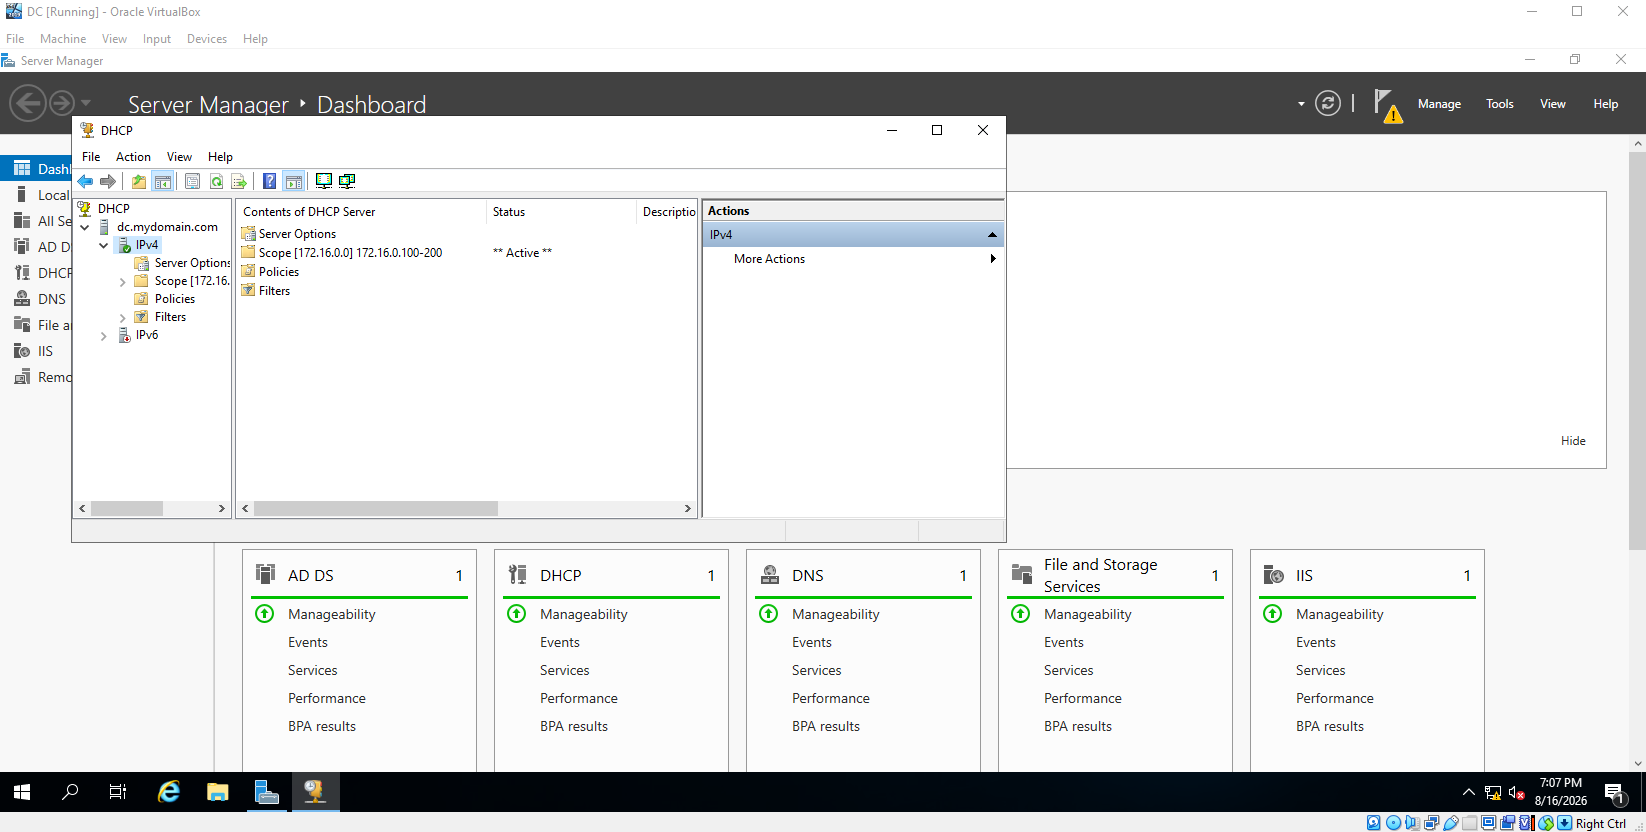
Task: Switch to Server Manager taskbar icon
Action: click(266, 792)
